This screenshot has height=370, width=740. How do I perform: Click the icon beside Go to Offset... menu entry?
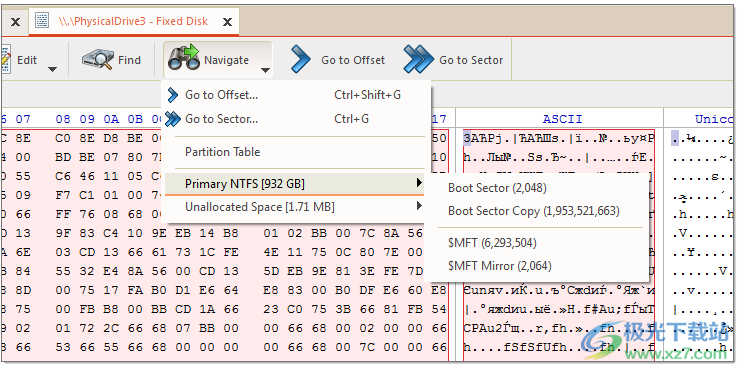173,95
